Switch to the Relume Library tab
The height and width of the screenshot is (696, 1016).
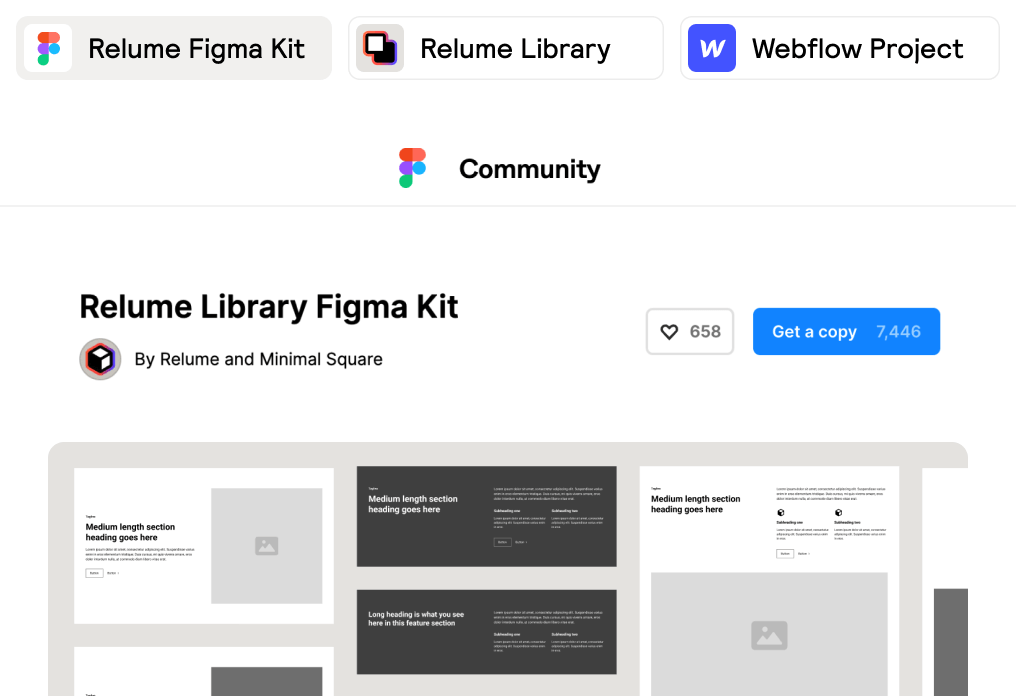[x=505, y=49]
